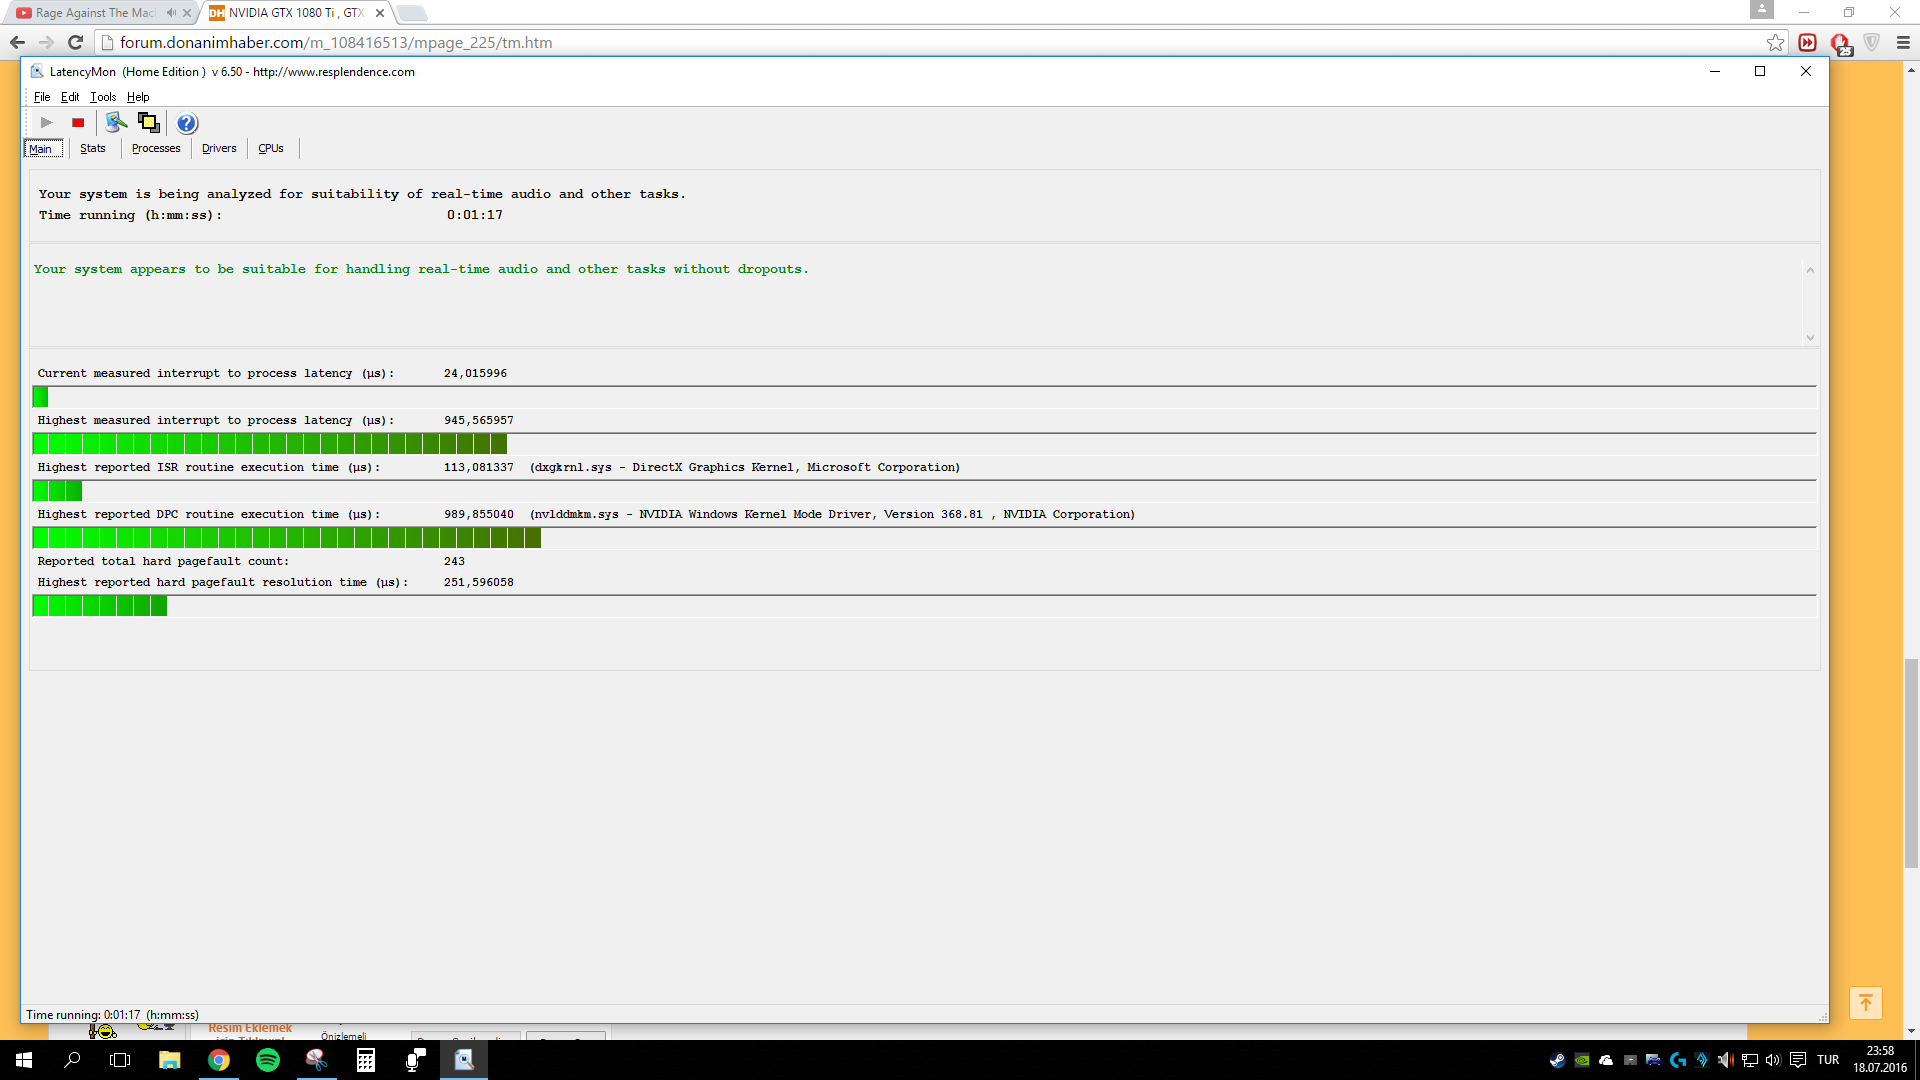Open the CPUs tab

tap(271, 148)
